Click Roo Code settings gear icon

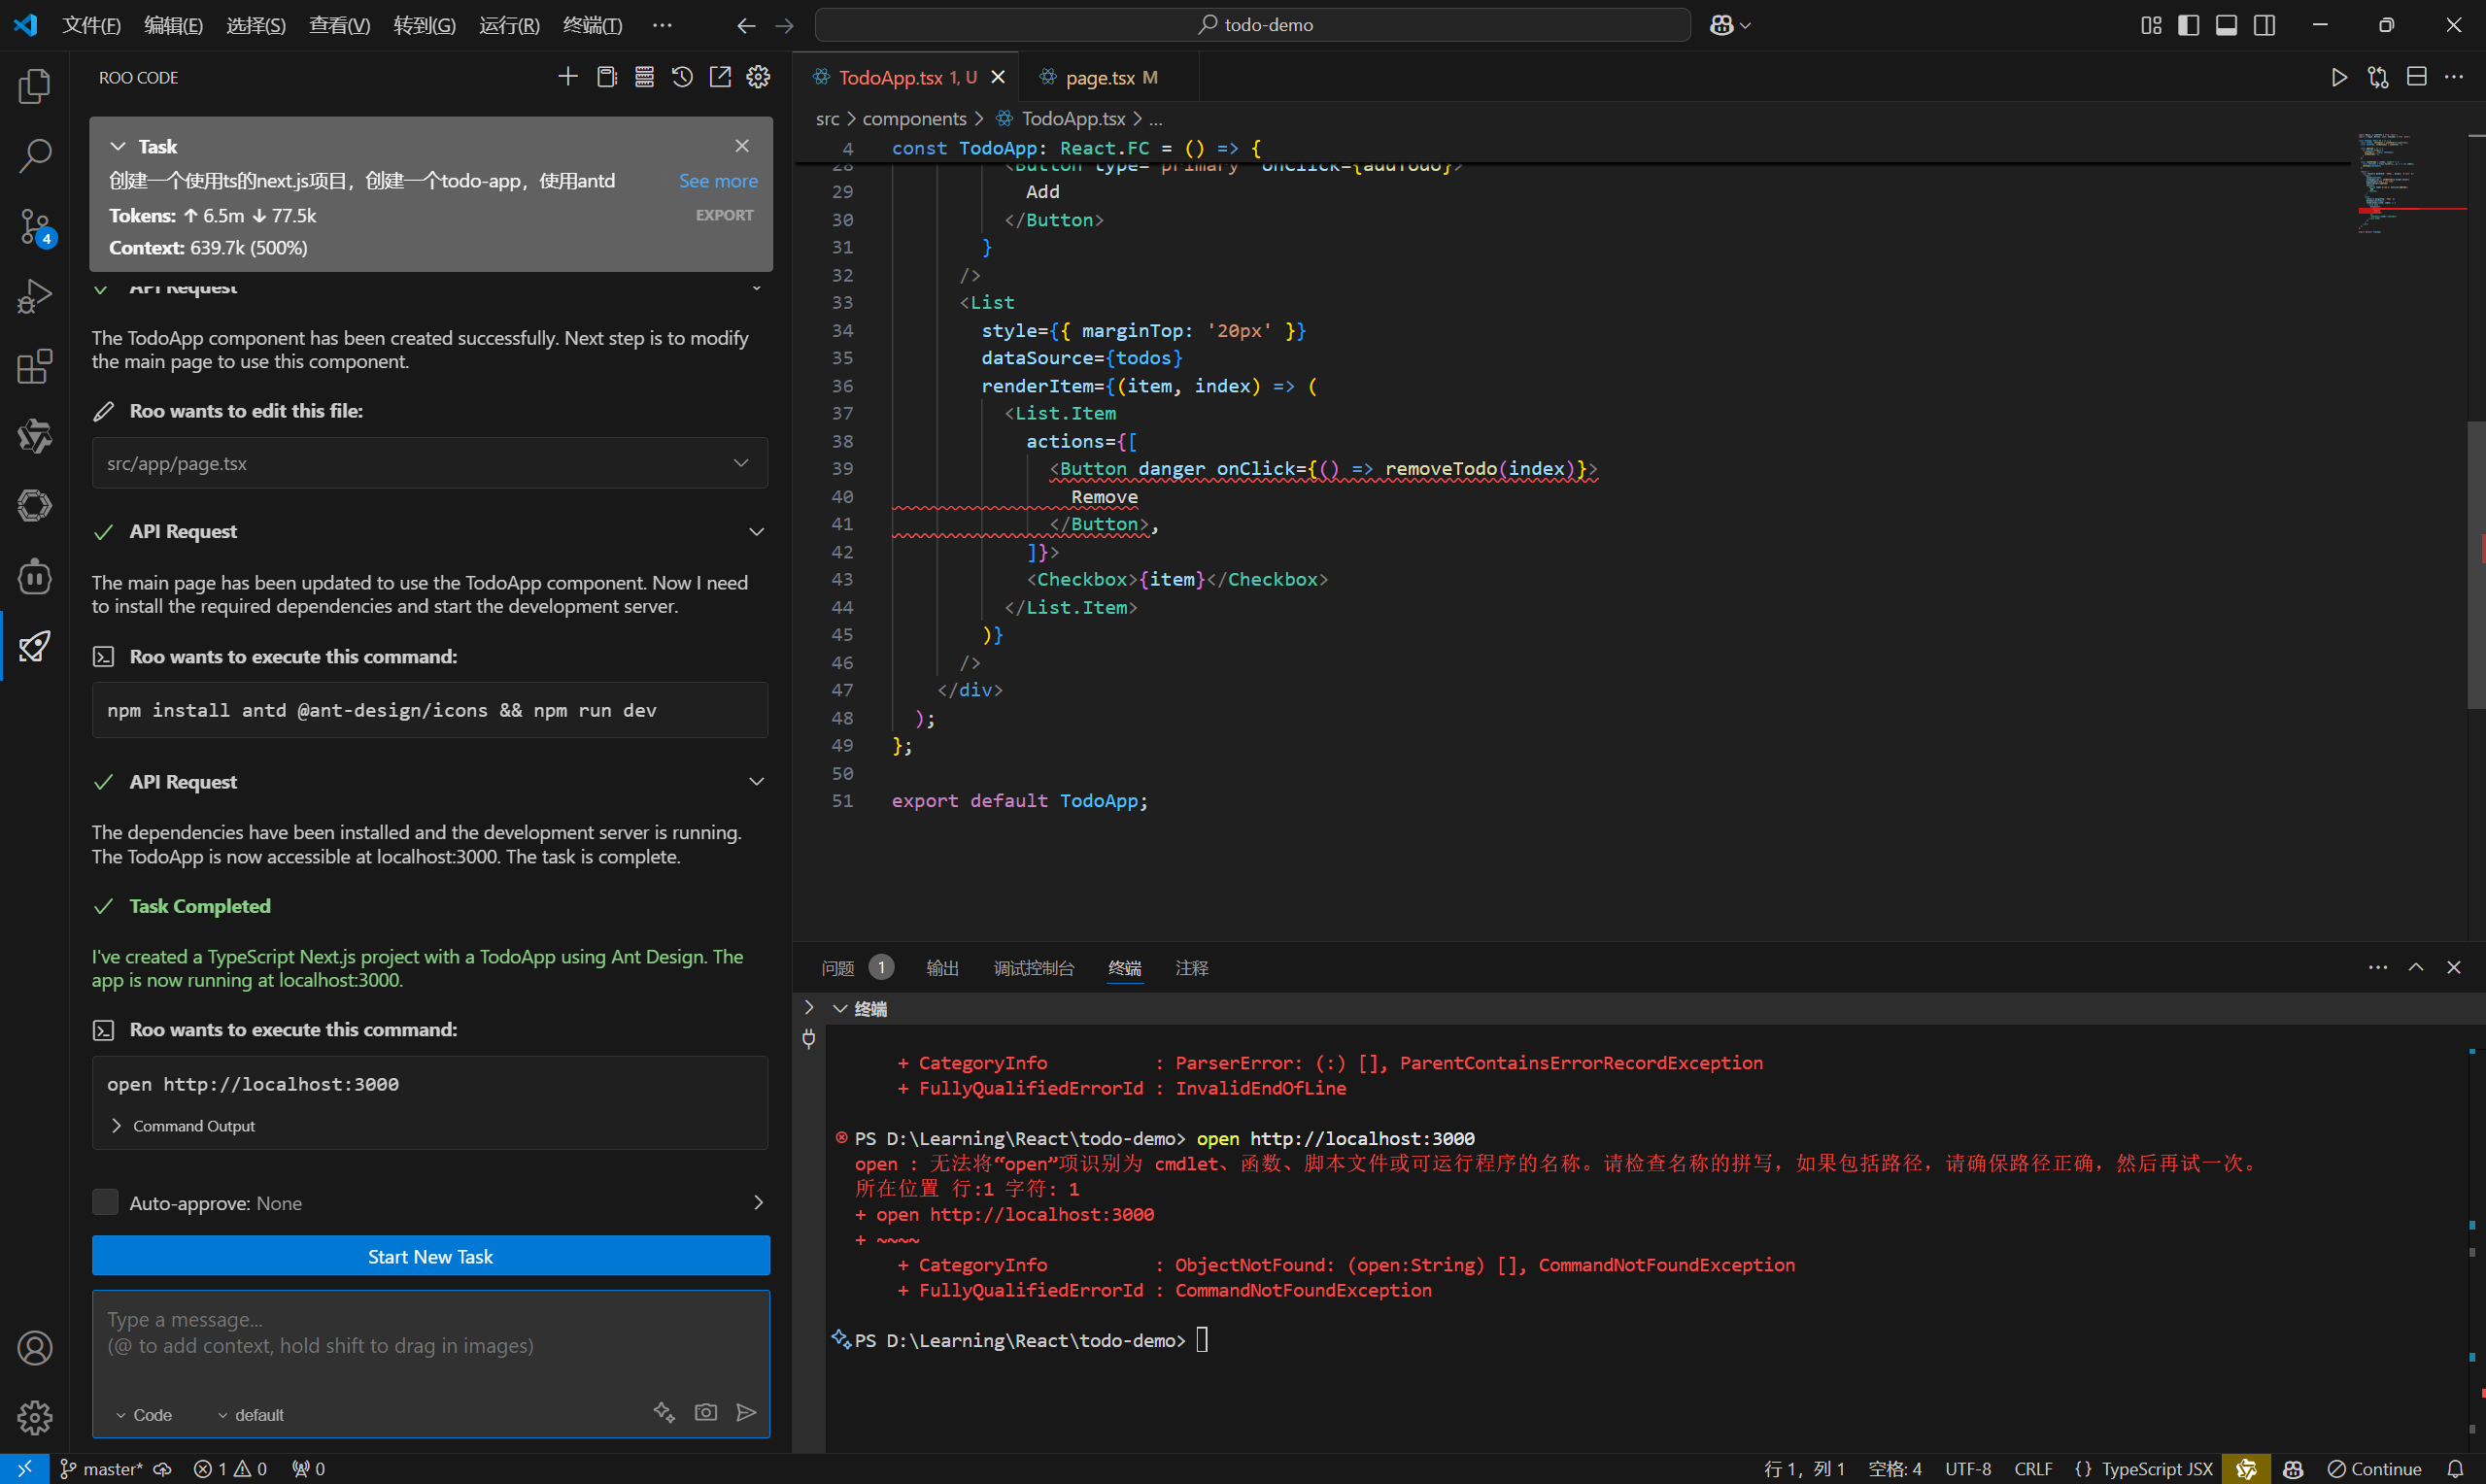pos(758,77)
